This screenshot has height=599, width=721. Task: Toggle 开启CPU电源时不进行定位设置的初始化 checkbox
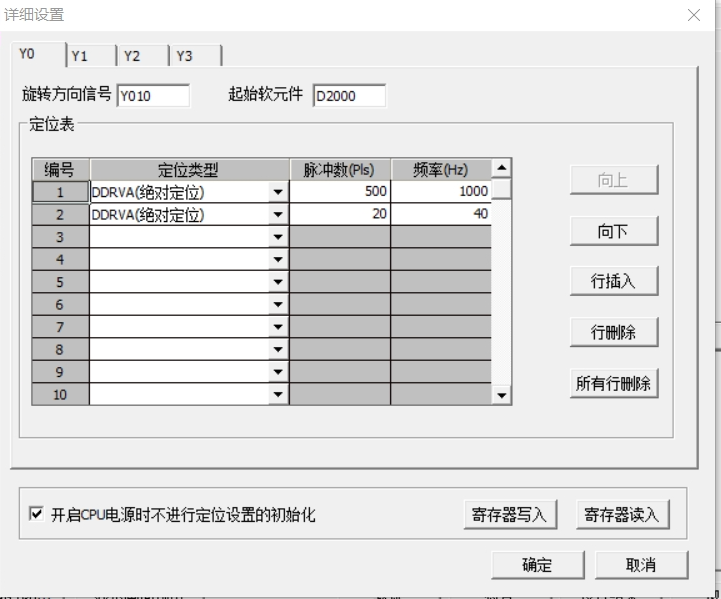(37, 515)
